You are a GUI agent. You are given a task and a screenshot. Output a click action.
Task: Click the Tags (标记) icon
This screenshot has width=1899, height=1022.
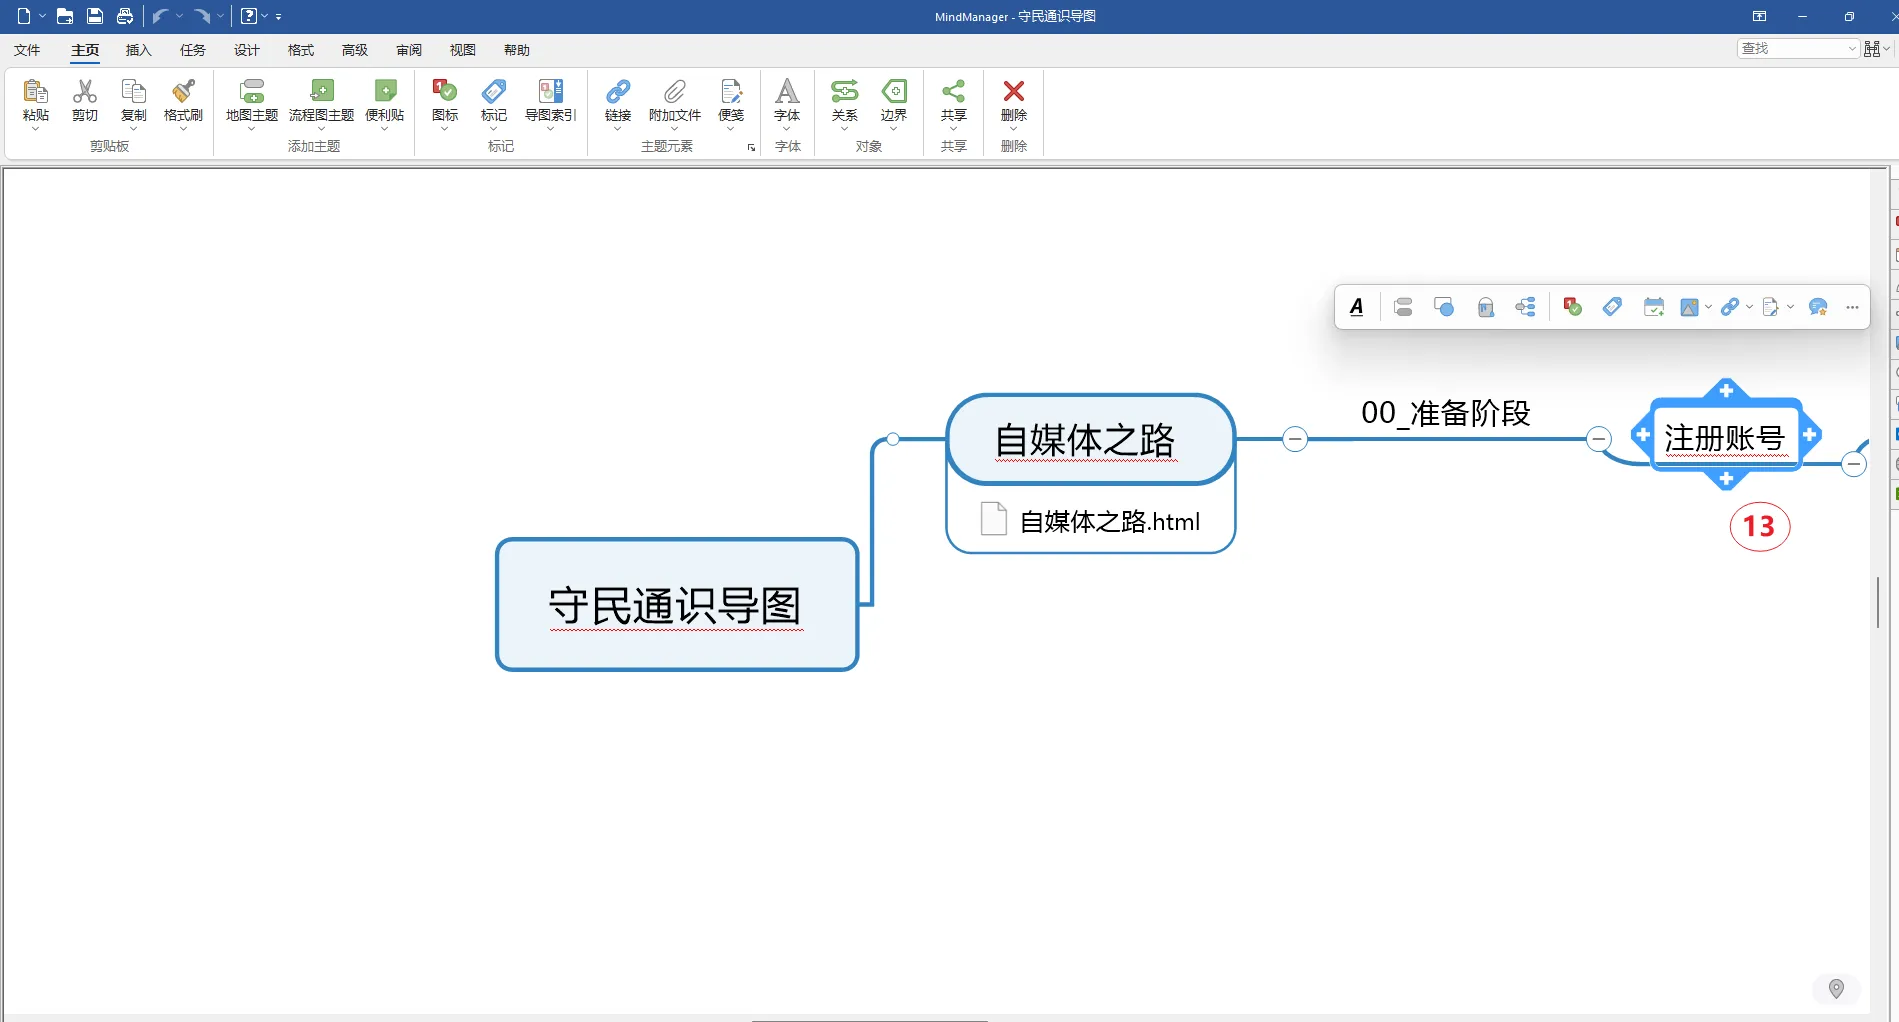494,92
